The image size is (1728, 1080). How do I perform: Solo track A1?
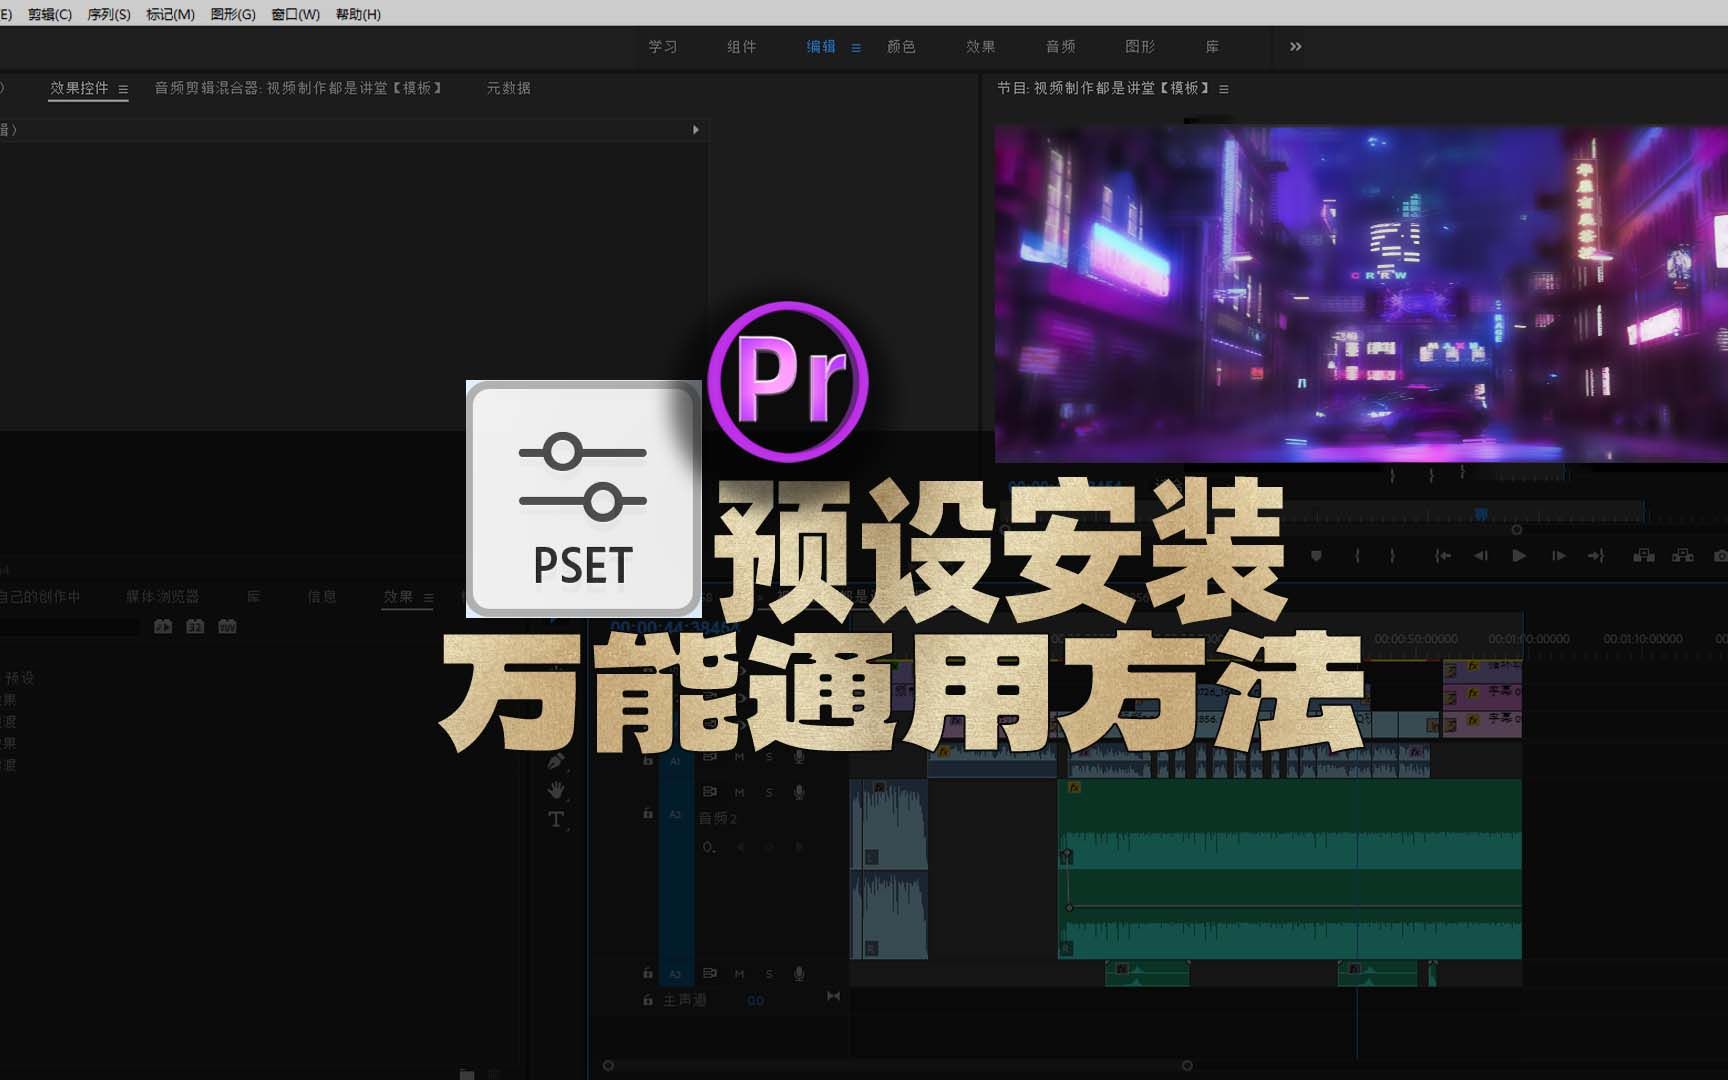coord(769,758)
